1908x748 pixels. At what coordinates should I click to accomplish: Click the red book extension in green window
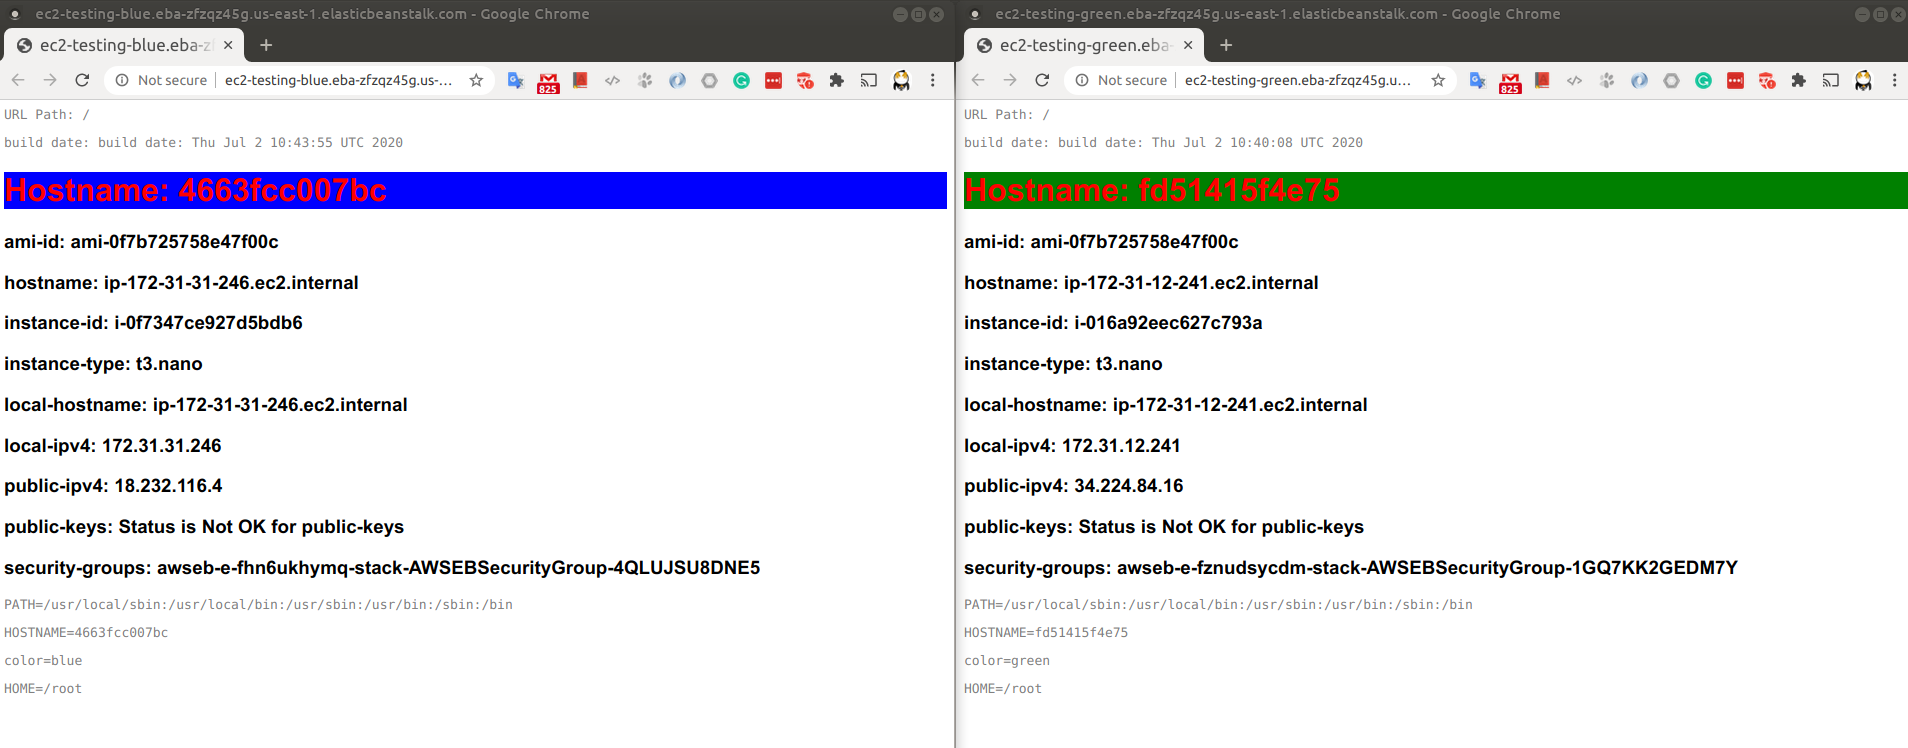(1542, 80)
